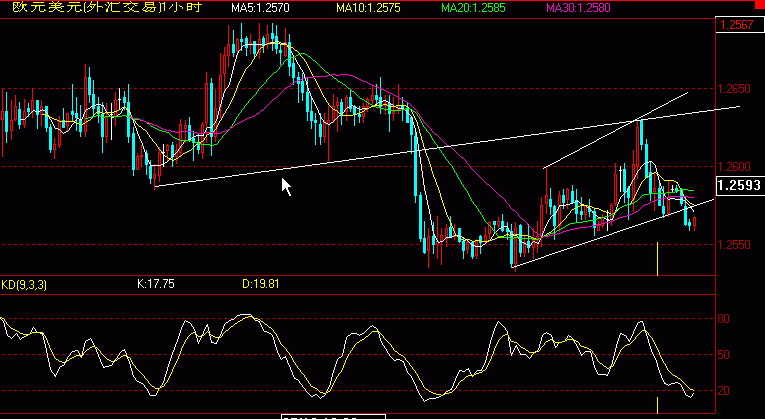
Task: Click the K:17.75 value readout
Action: click(156, 284)
